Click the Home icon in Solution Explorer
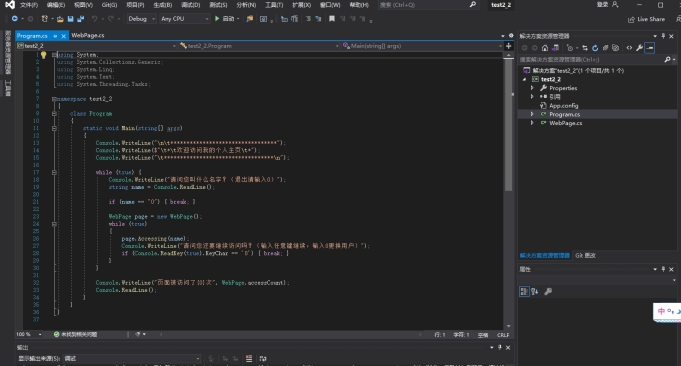The width and height of the screenshot is (681, 366). 545,48
